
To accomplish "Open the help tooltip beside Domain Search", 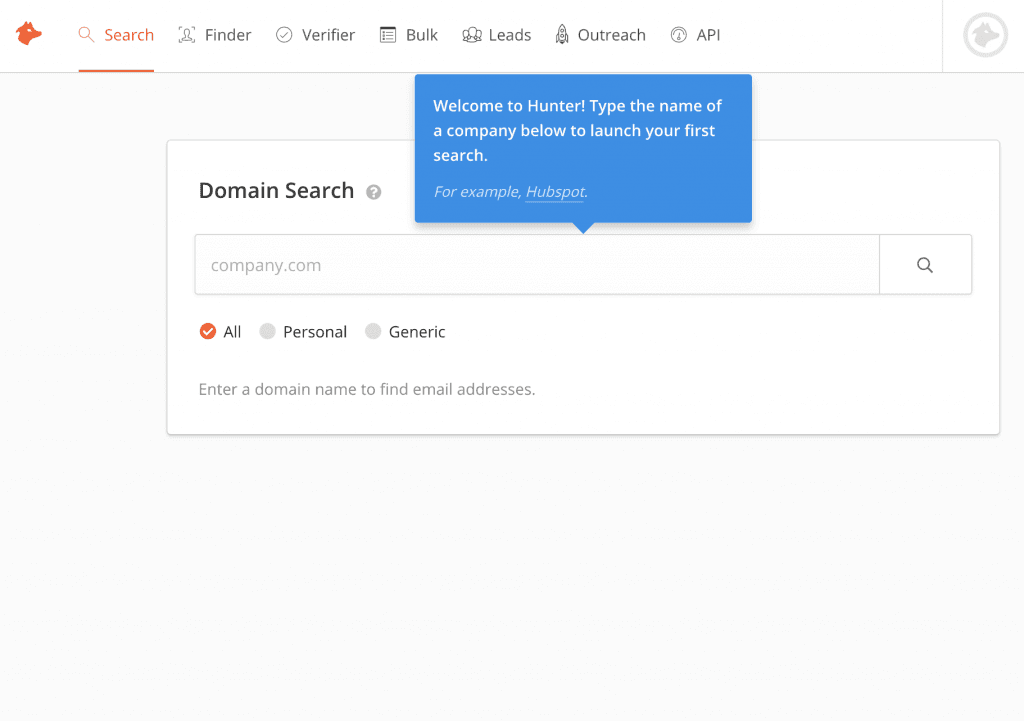I will coord(374,192).
